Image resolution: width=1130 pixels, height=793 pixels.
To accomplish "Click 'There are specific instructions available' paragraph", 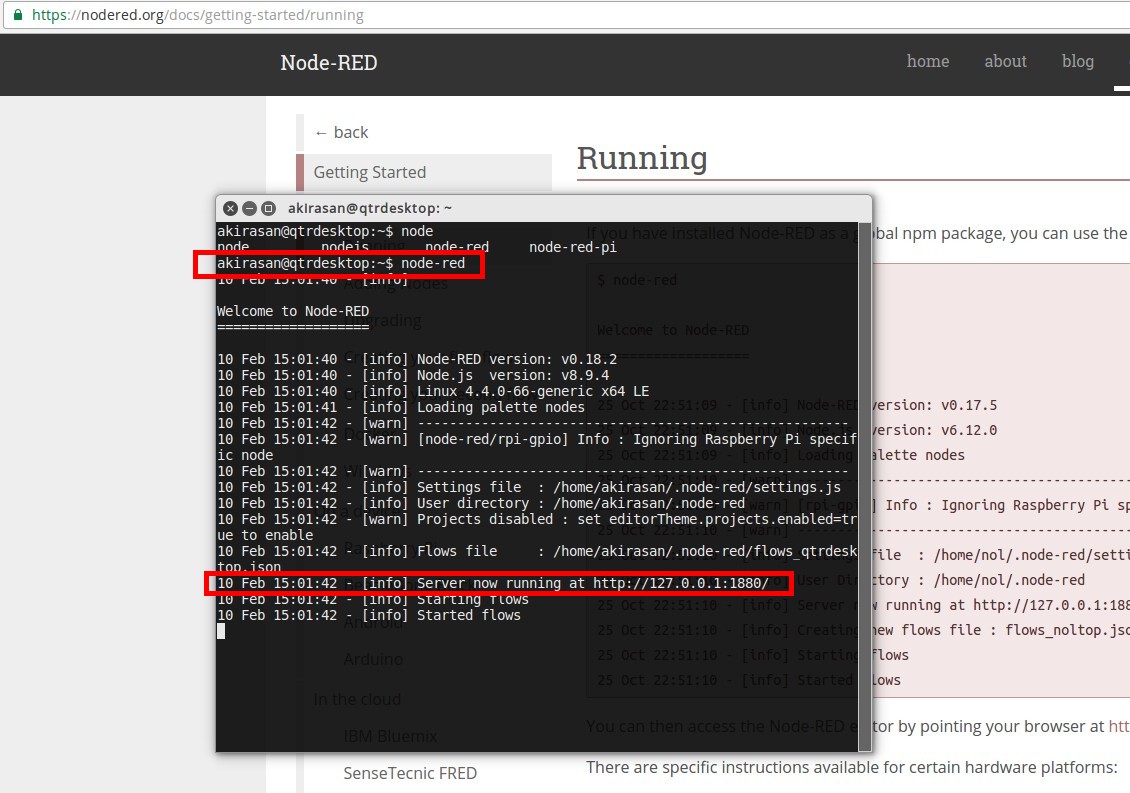I will click(x=852, y=767).
